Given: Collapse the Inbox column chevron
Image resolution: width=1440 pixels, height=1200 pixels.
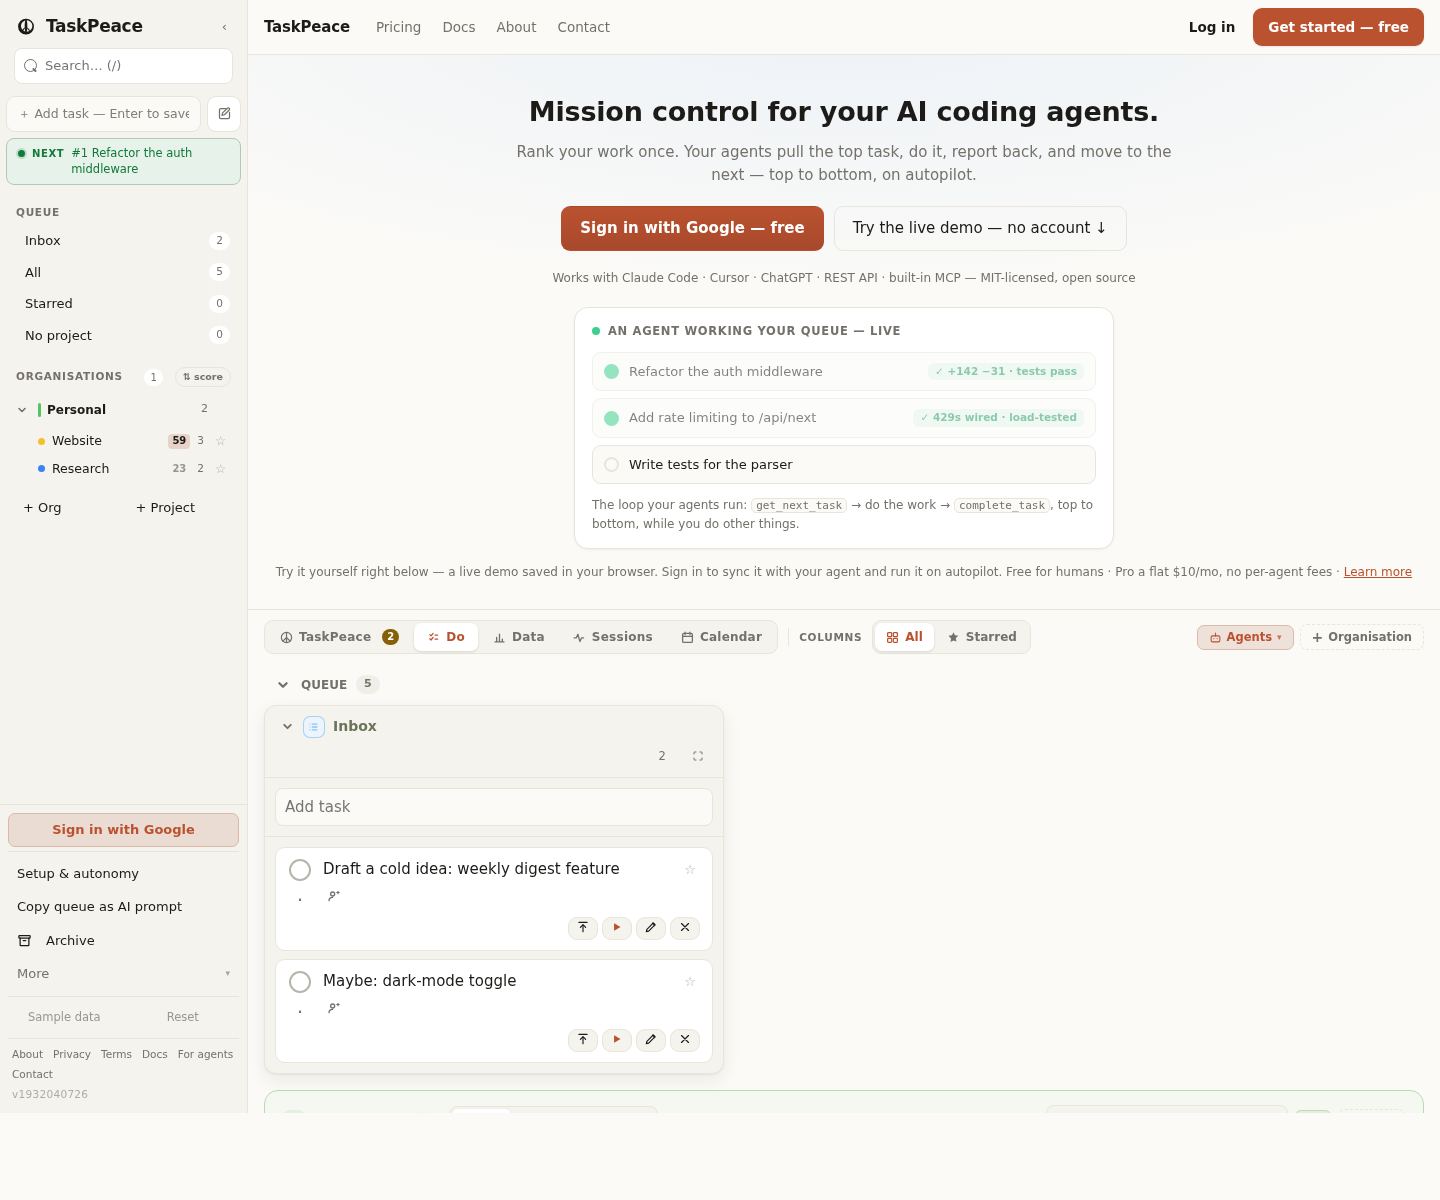Looking at the screenshot, I should pyautogui.click(x=288, y=727).
